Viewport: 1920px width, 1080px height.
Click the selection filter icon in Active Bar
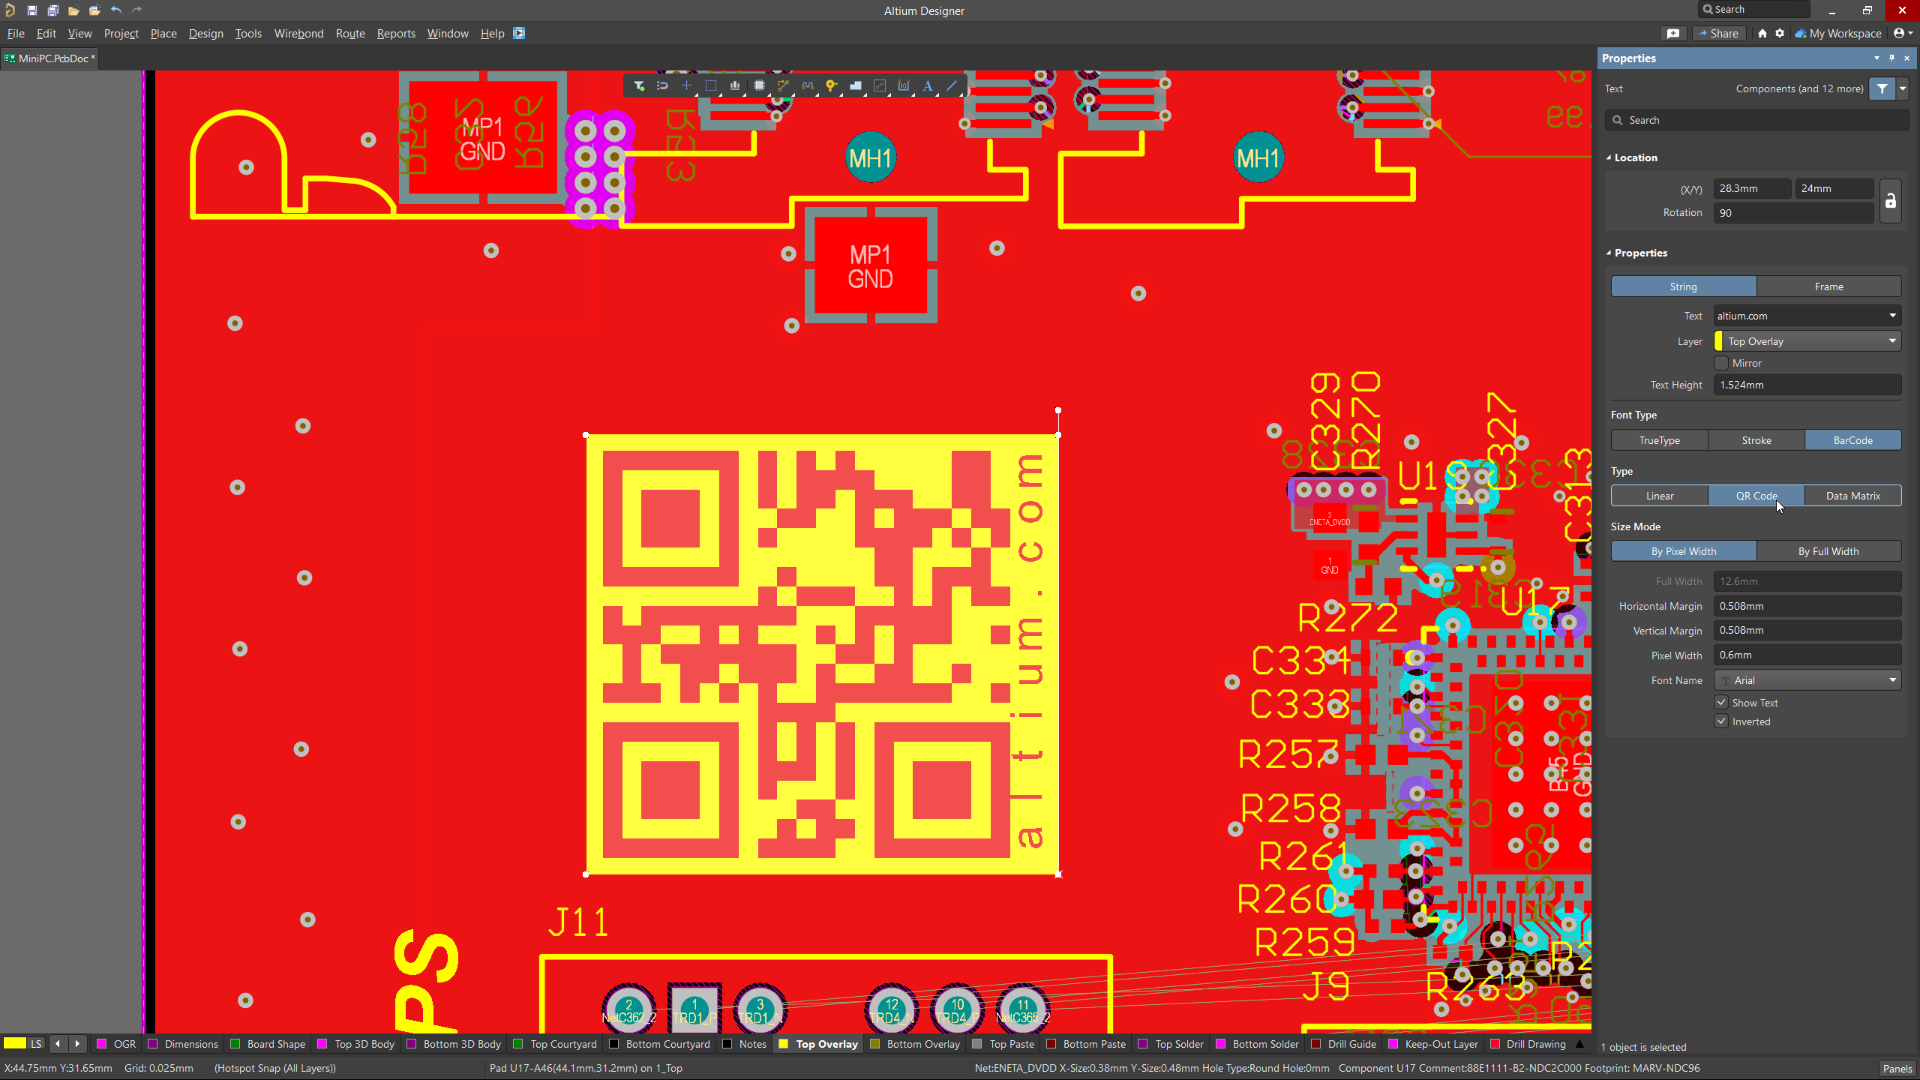pos(639,86)
